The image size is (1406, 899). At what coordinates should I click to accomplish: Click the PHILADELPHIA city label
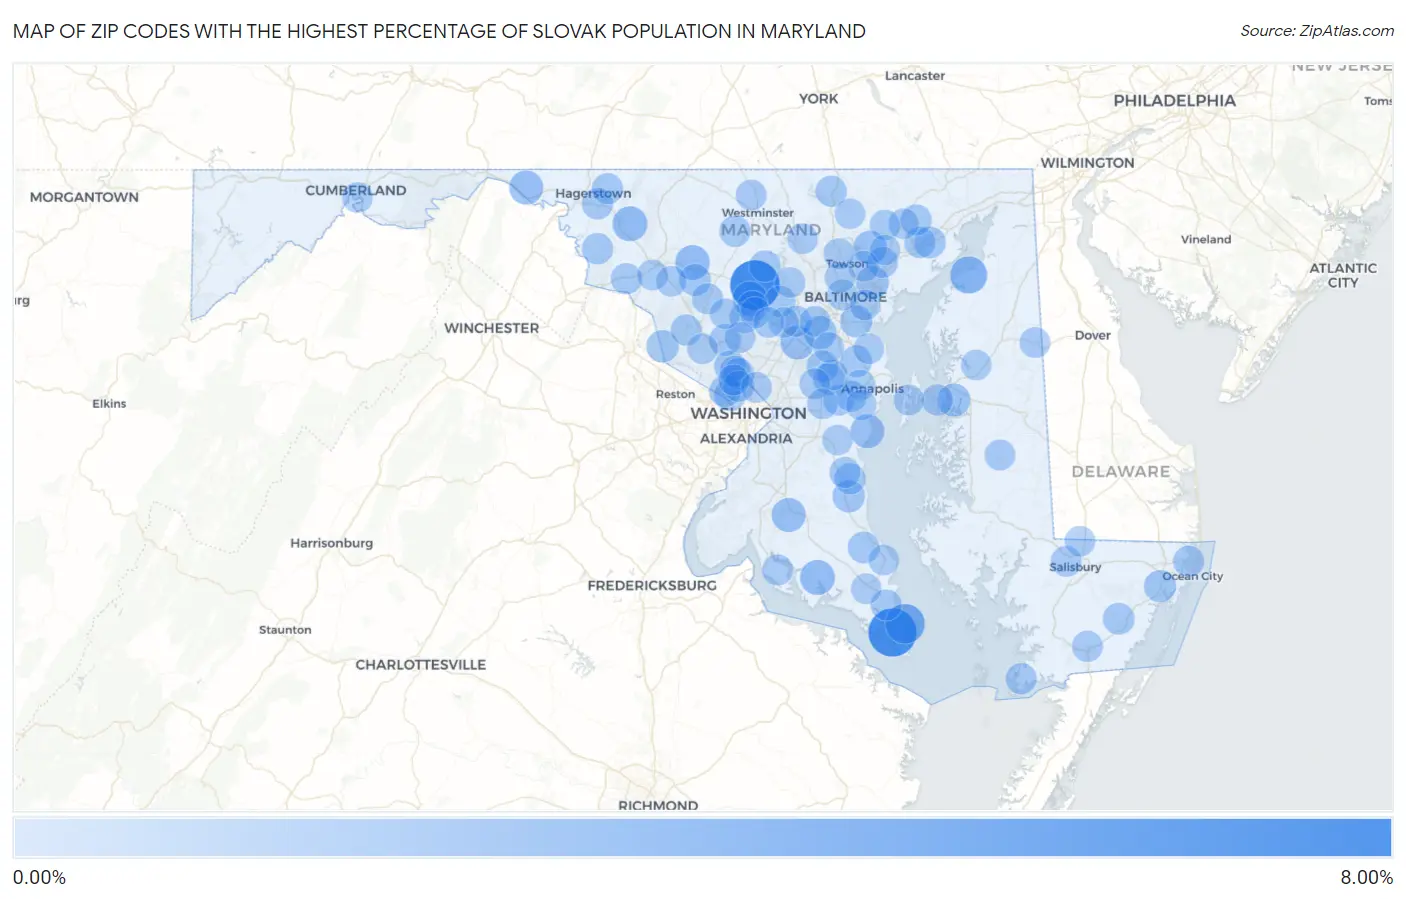(x=1174, y=101)
